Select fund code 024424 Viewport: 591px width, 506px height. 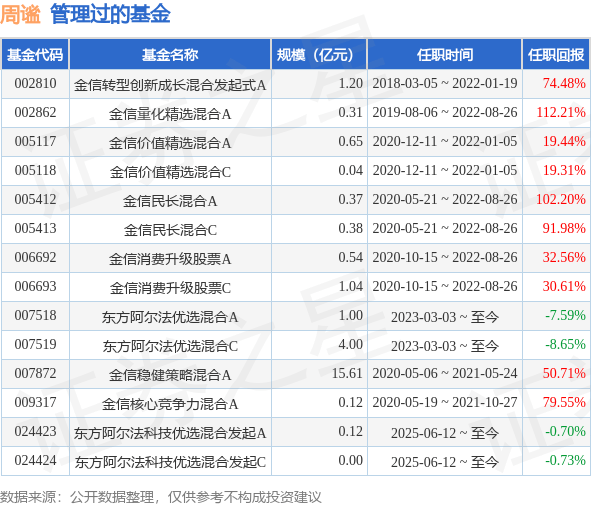35,461
